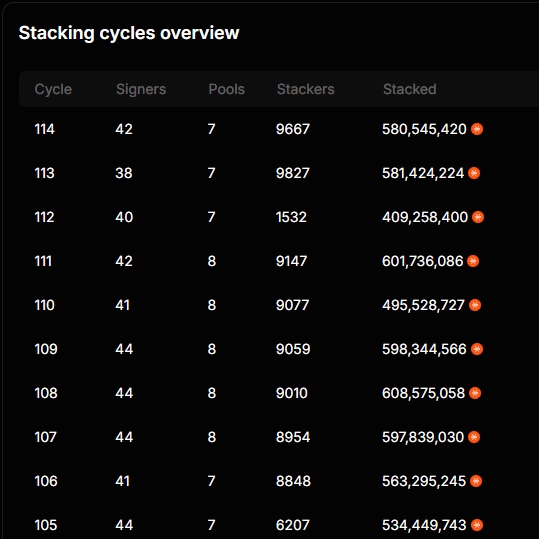Sort table by Signers column header
This screenshot has height=539, width=539.
[x=141, y=89]
